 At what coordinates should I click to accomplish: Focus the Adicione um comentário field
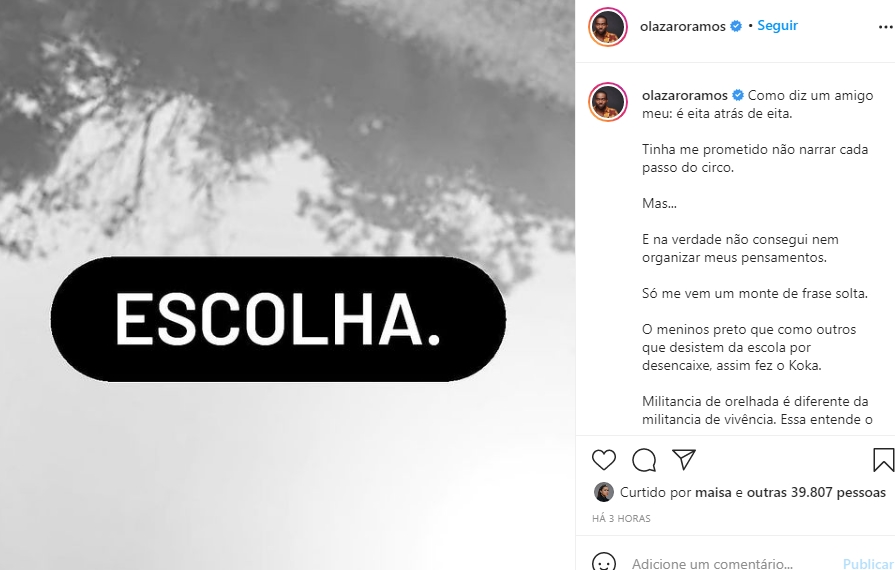point(733,564)
